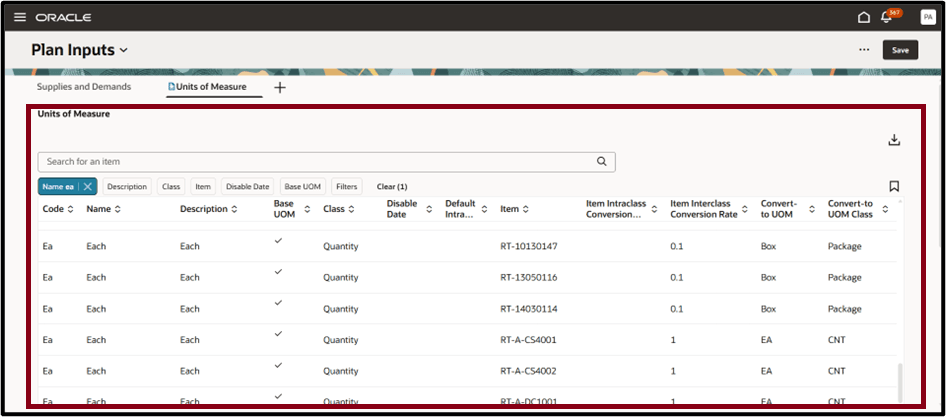The width and height of the screenshot is (946, 417).
Task: Switch to Supplies and Demands tab
Action: pos(84,87)
